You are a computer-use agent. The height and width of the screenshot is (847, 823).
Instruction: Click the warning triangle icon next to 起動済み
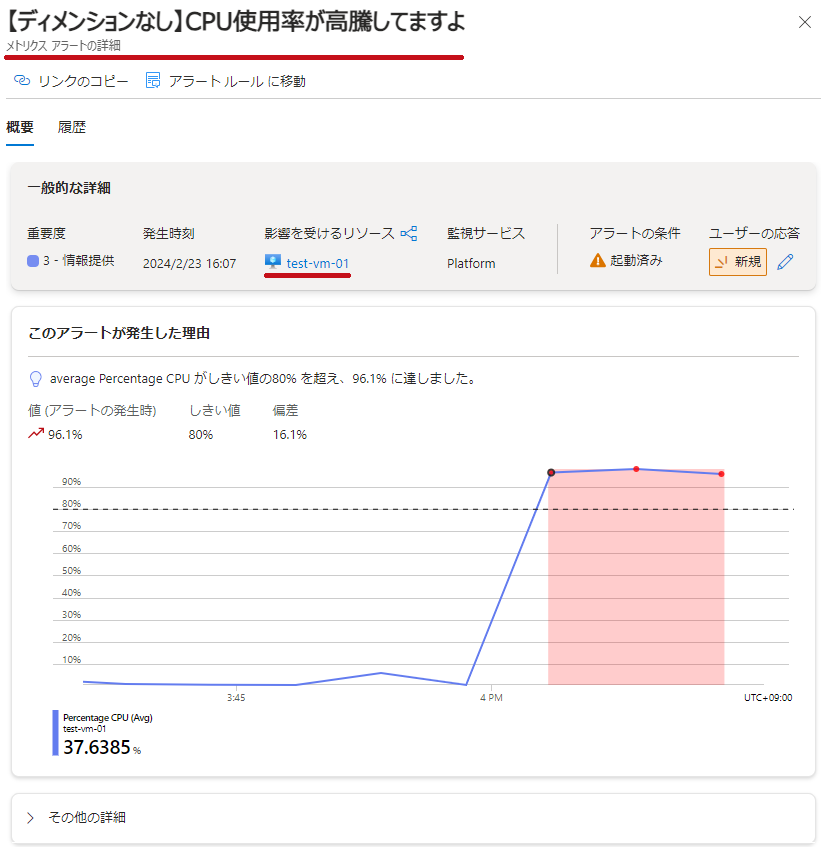pyautogui.click(x=598, y=260)
